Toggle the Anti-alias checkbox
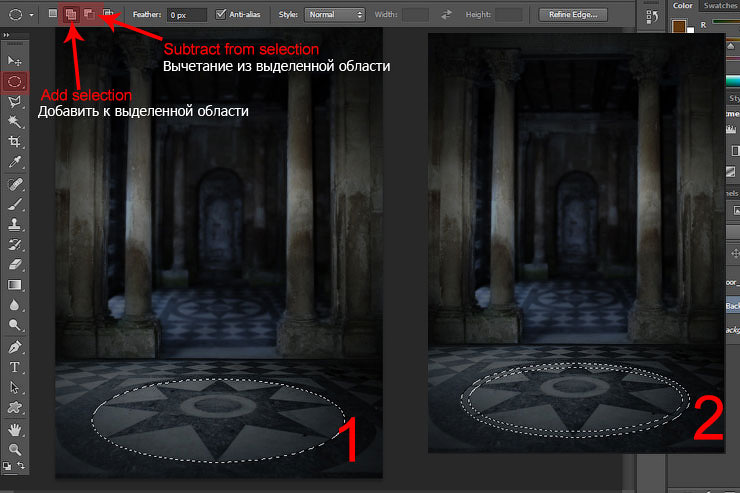The height and width of the screenshot is (493, 740). click(221, 15)
